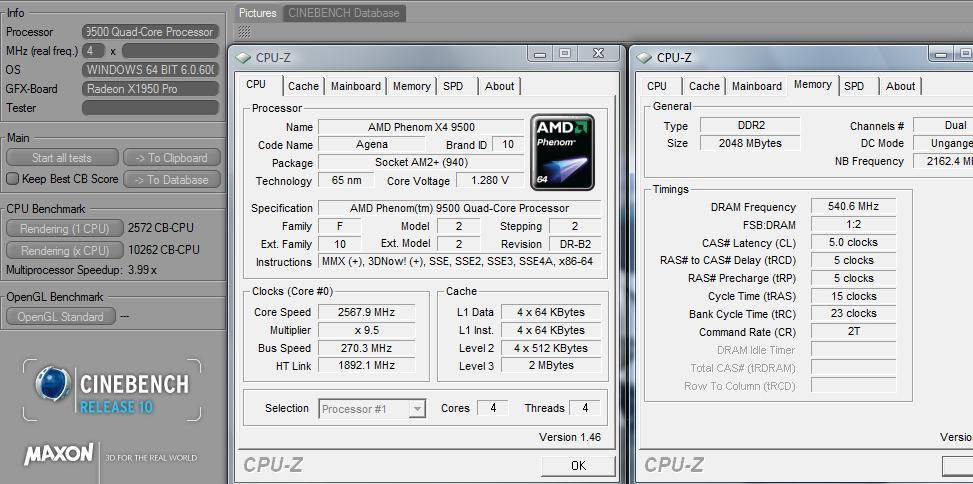Click the grid icon below the Pictures tab
Viewport: 973px width, 484px height.
245,32
